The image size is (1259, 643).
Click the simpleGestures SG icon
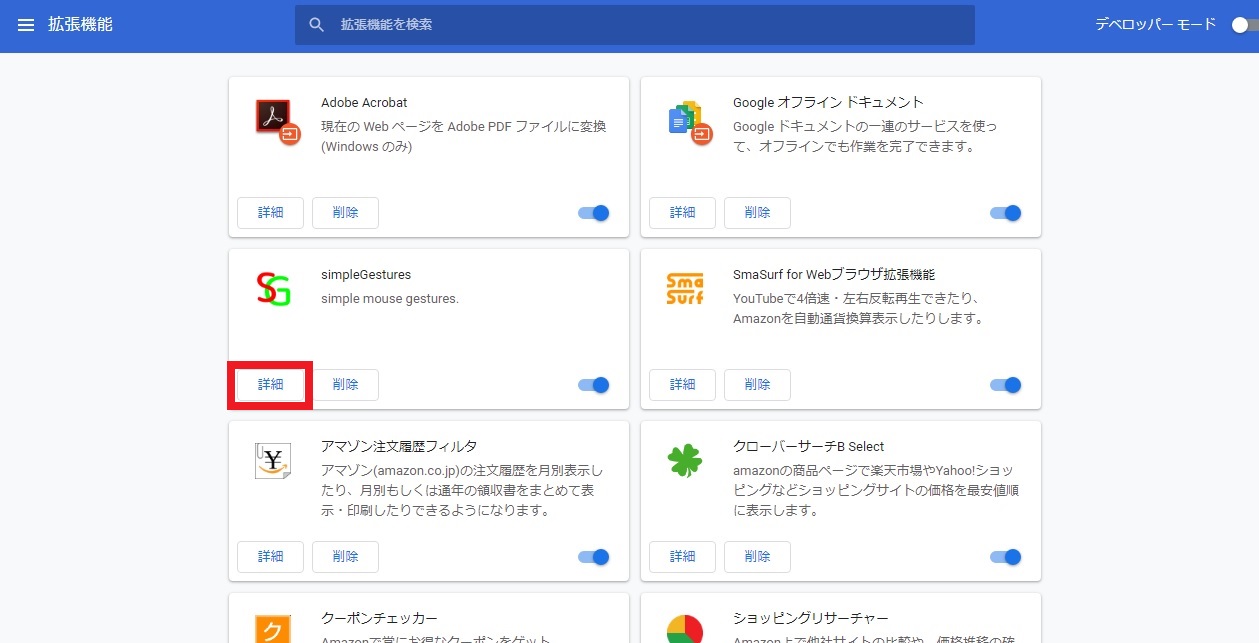point(273,289)
